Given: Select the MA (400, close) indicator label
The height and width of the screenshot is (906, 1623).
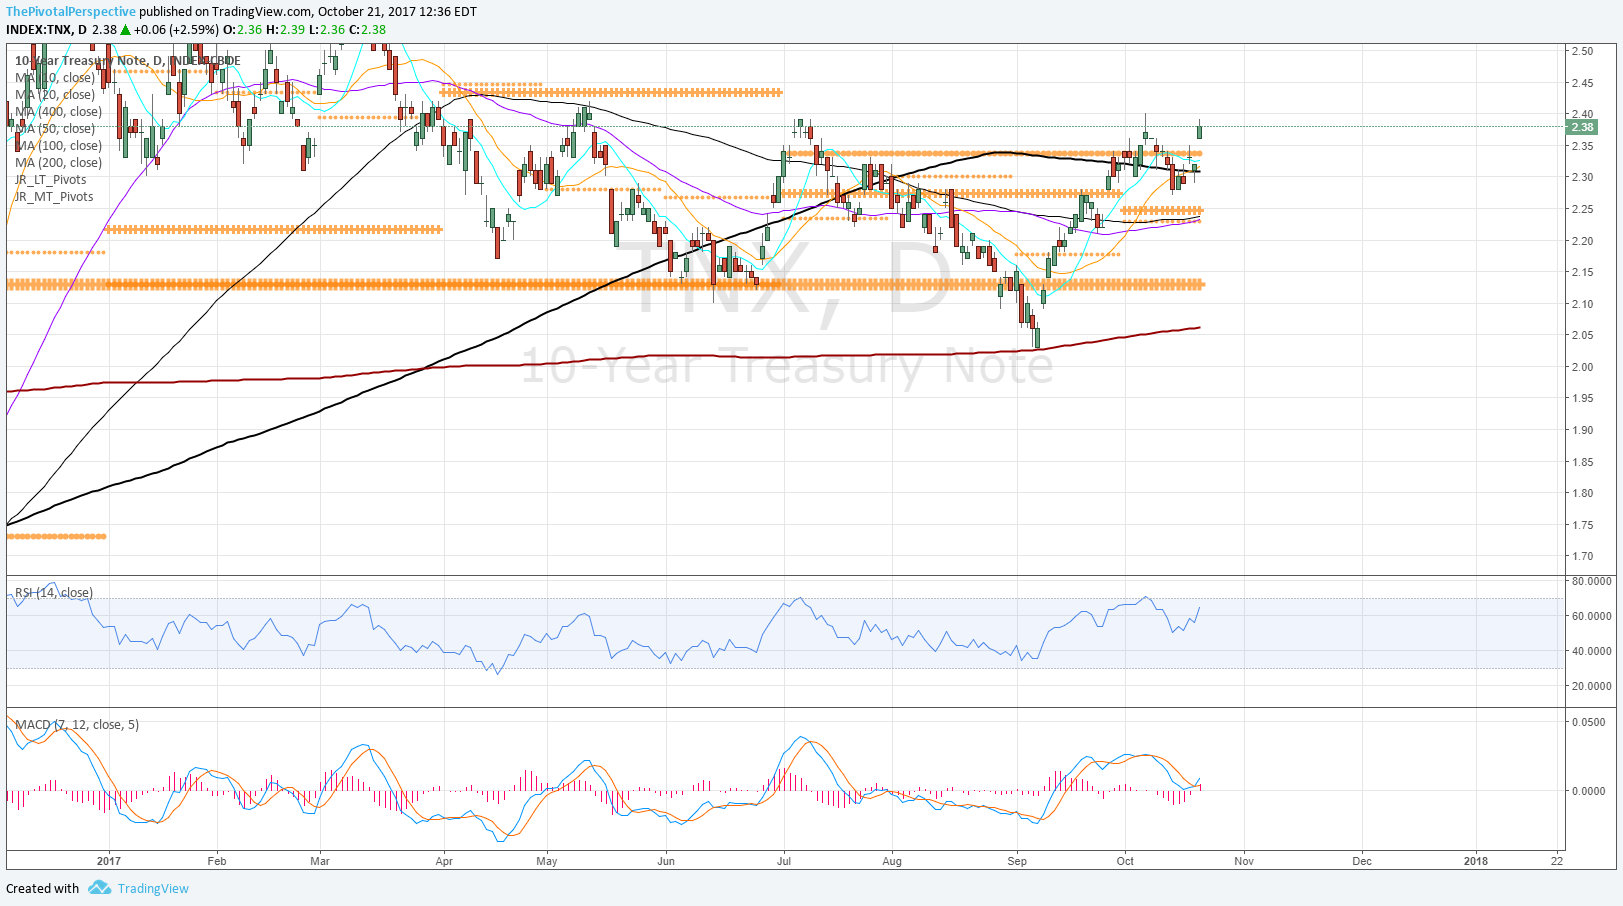Looking at the screenshot, I should (58, 112).
